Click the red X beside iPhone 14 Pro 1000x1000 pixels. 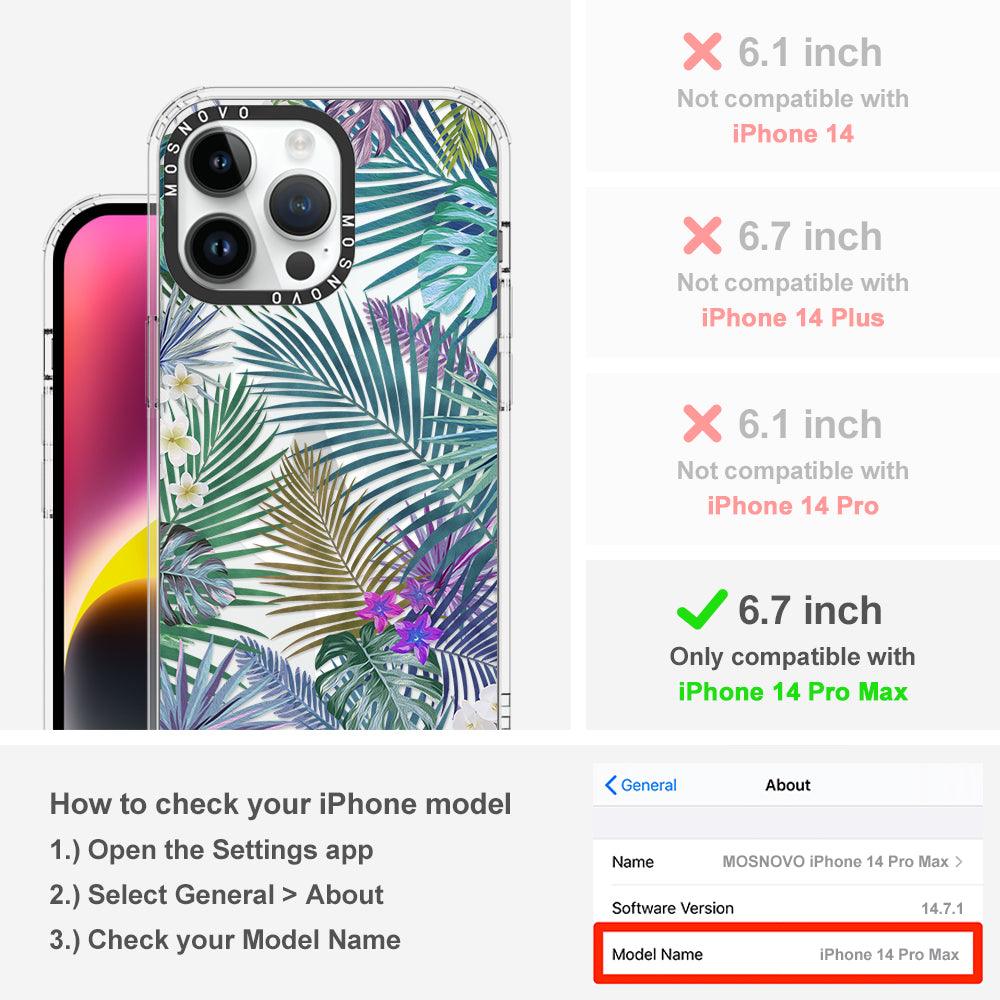(702, 423)
